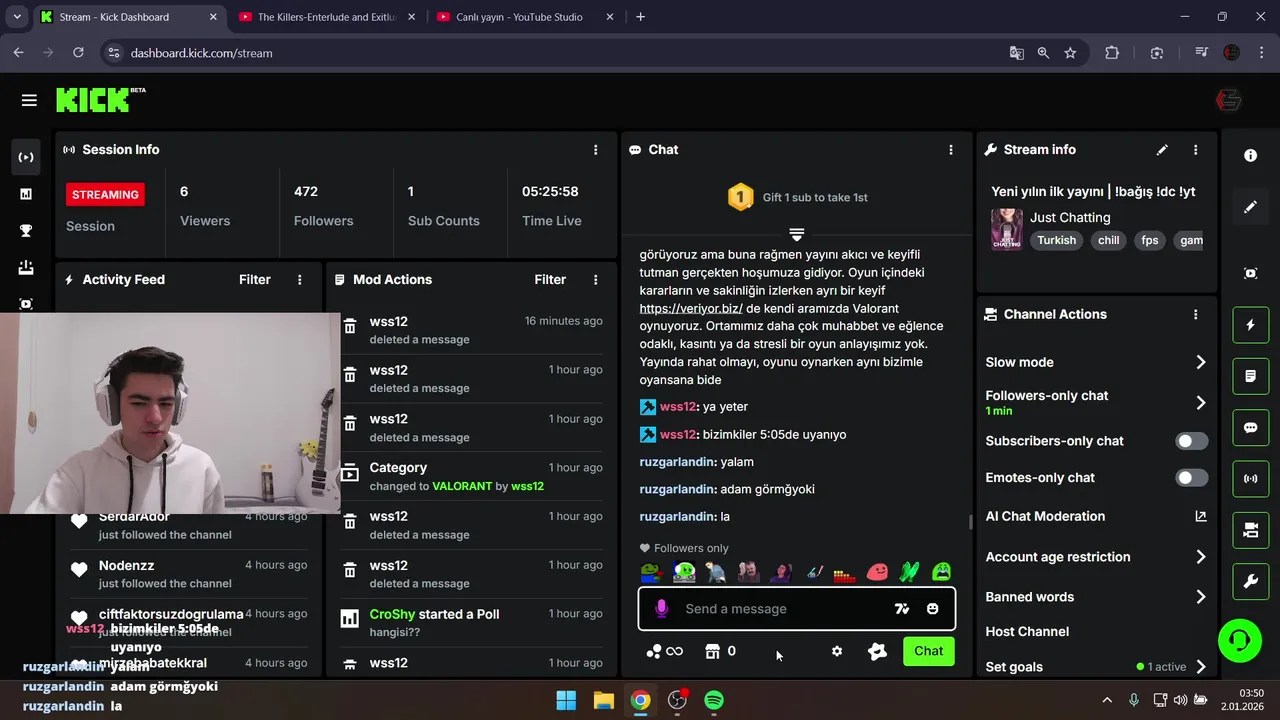Switch to Canlı yayın YouTube Studio tab
The image size is (1280, 720).
pyautogui.click(x=524, y=17)
